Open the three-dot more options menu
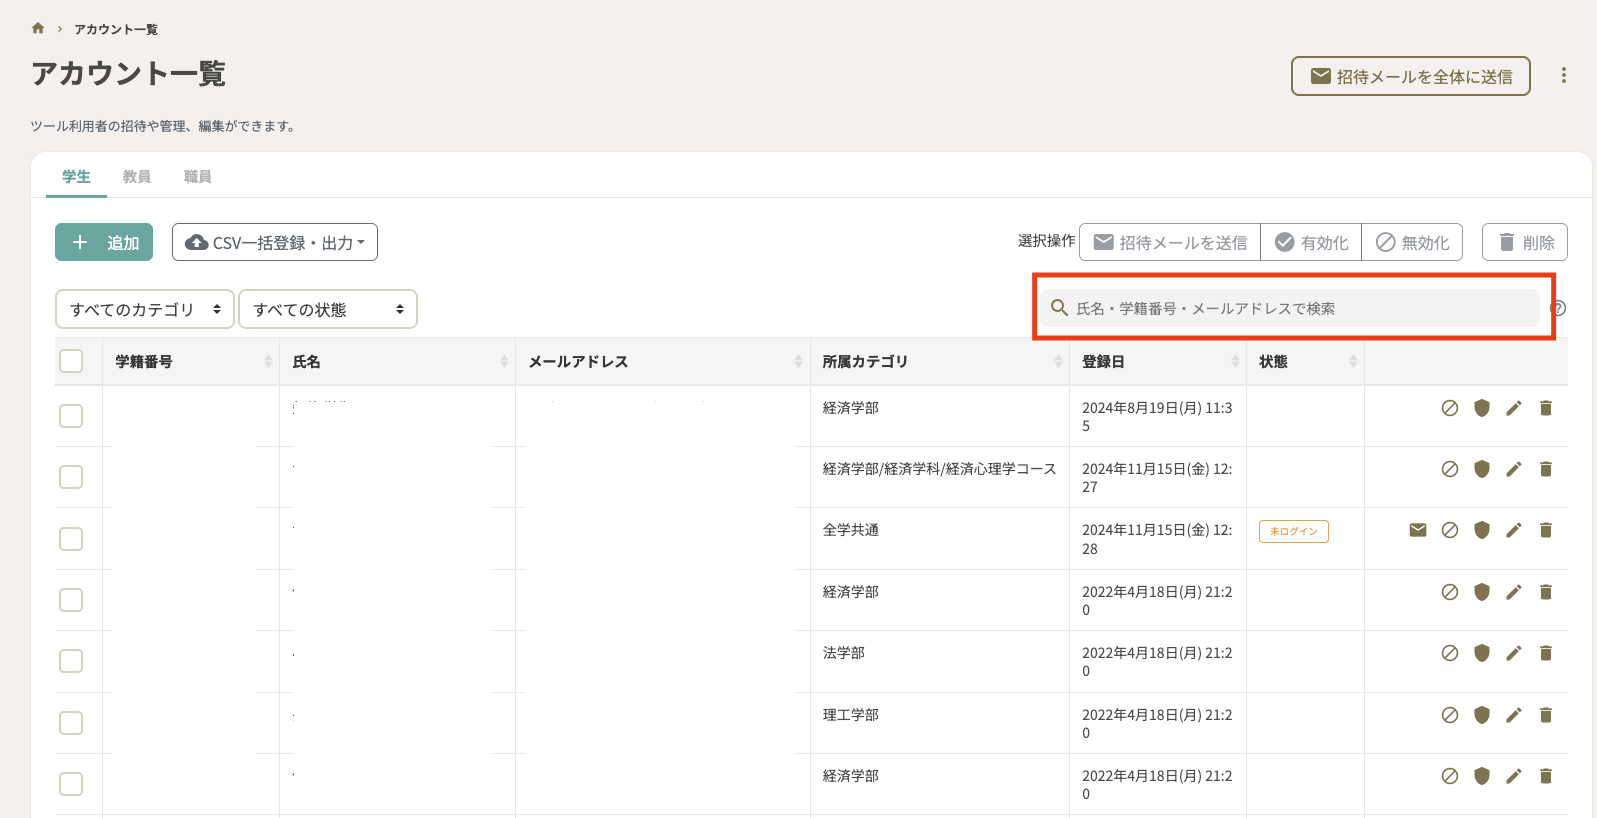 point(1564,76)
